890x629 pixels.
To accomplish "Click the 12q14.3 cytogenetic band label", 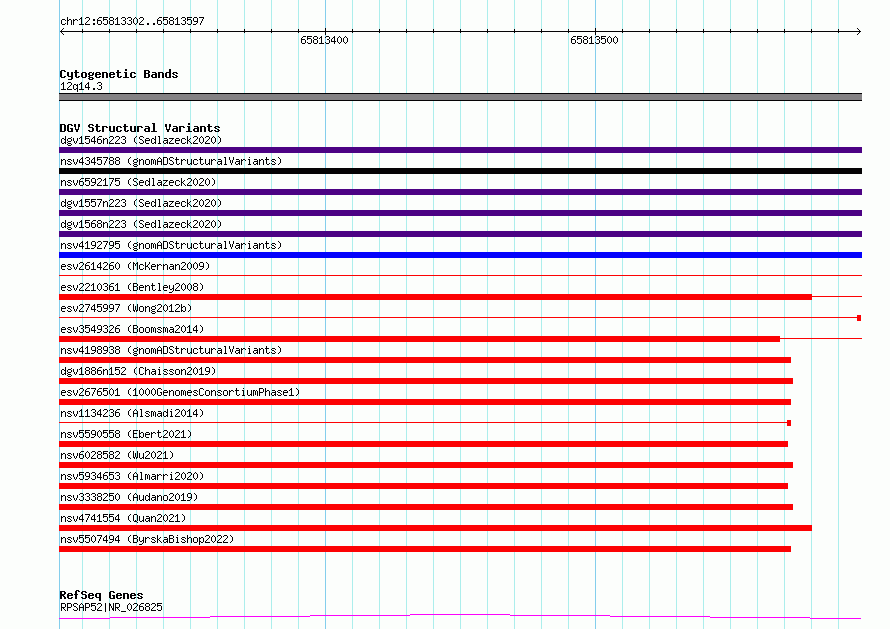I will pyautogui.click(x=81, y=86).
